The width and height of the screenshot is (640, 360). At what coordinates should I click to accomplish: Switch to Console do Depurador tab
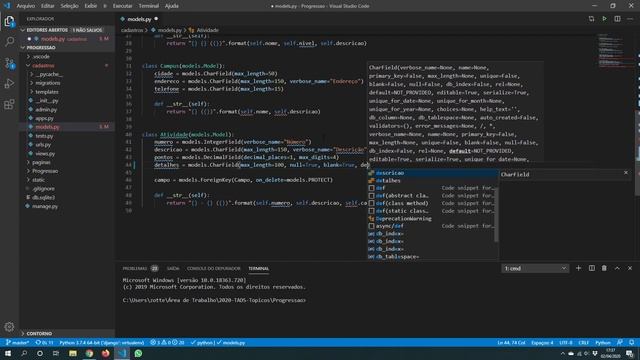[213, 269]
